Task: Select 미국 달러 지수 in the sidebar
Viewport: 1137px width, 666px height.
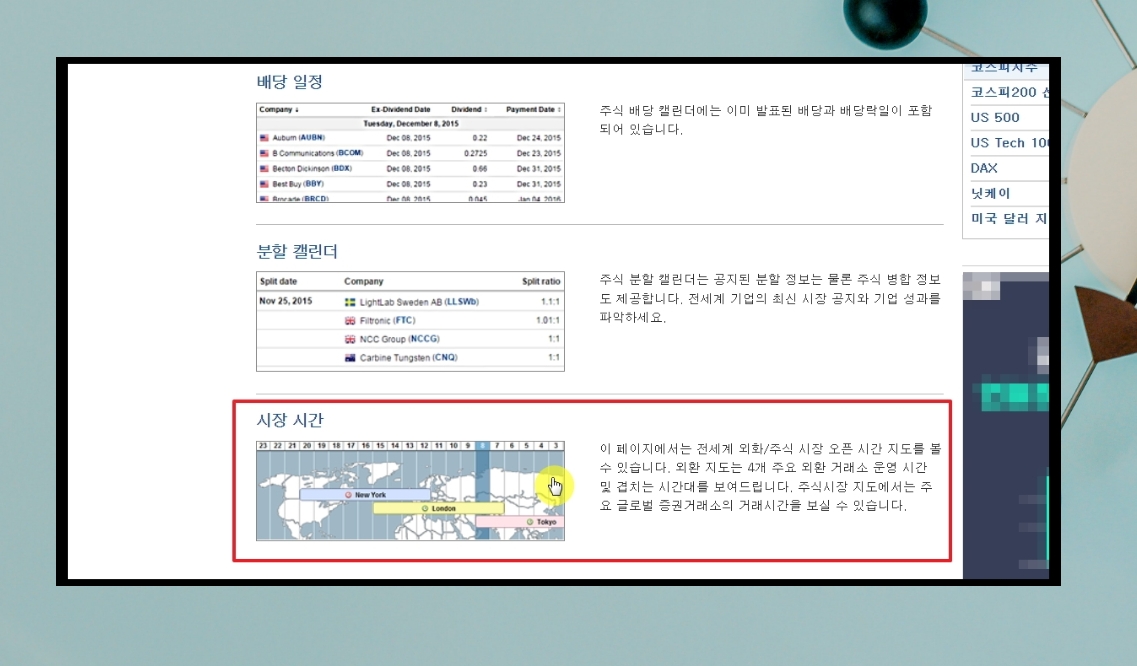Action: (x=1009, y=218)
